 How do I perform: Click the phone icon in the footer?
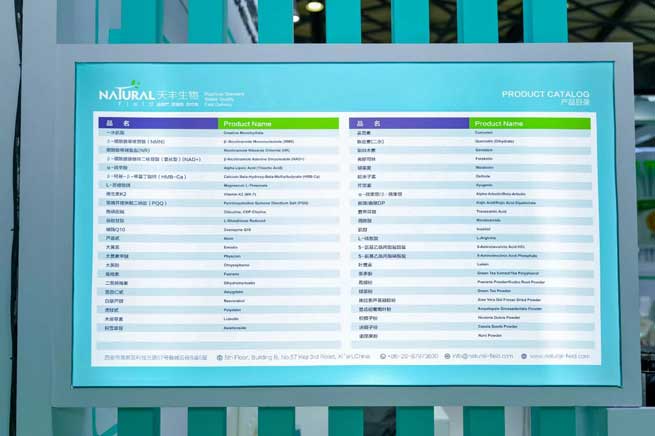pyautogui.click(x=384, y=356)
